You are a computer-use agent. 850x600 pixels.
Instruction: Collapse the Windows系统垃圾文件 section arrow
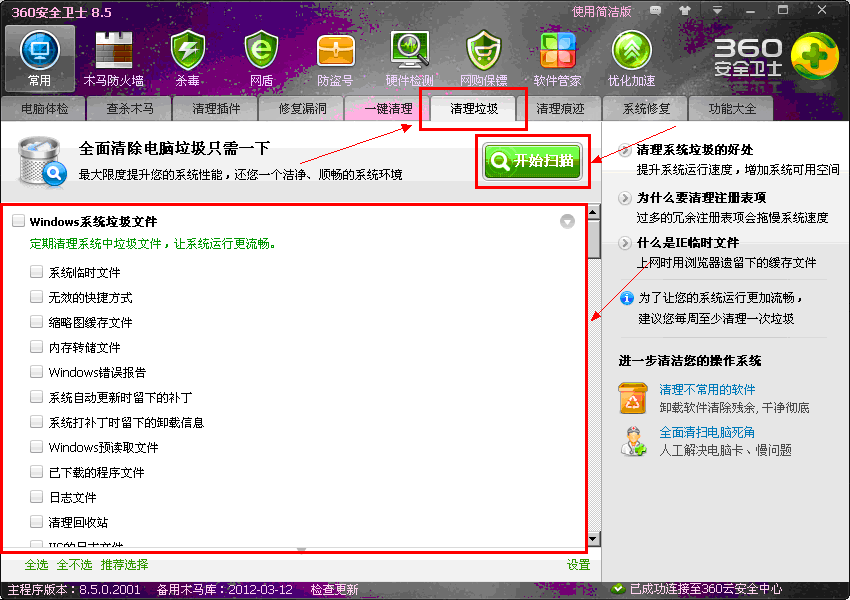pyautogui.click(x=567, y=221)
